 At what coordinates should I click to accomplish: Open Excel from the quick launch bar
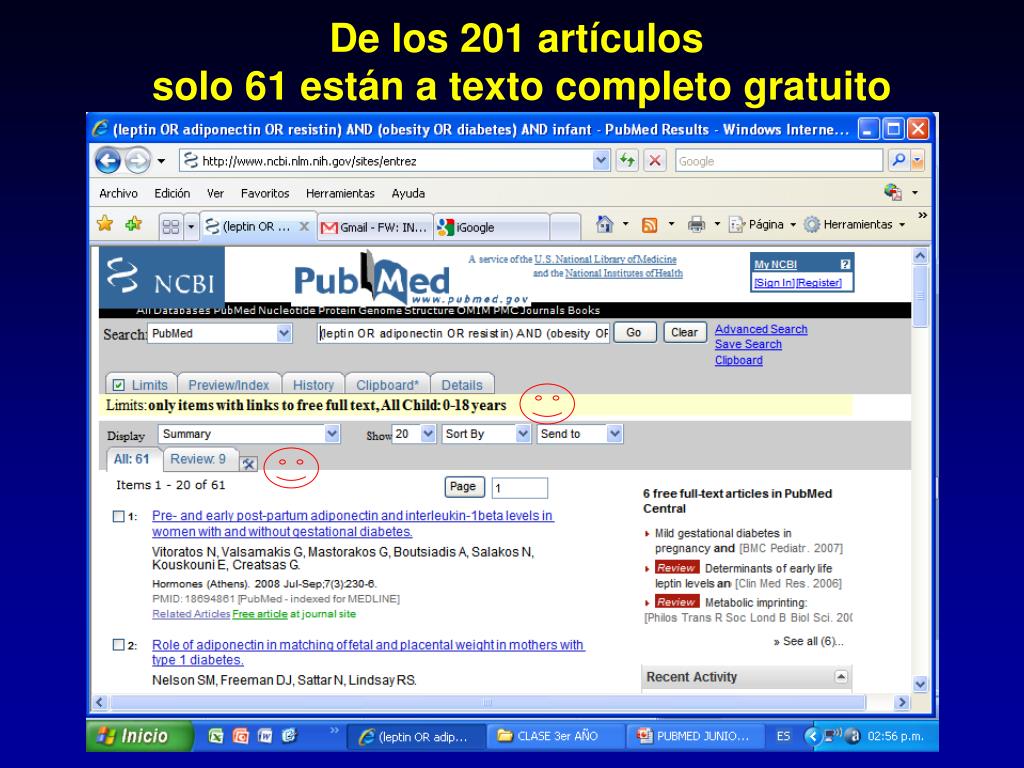click(216, 737)
